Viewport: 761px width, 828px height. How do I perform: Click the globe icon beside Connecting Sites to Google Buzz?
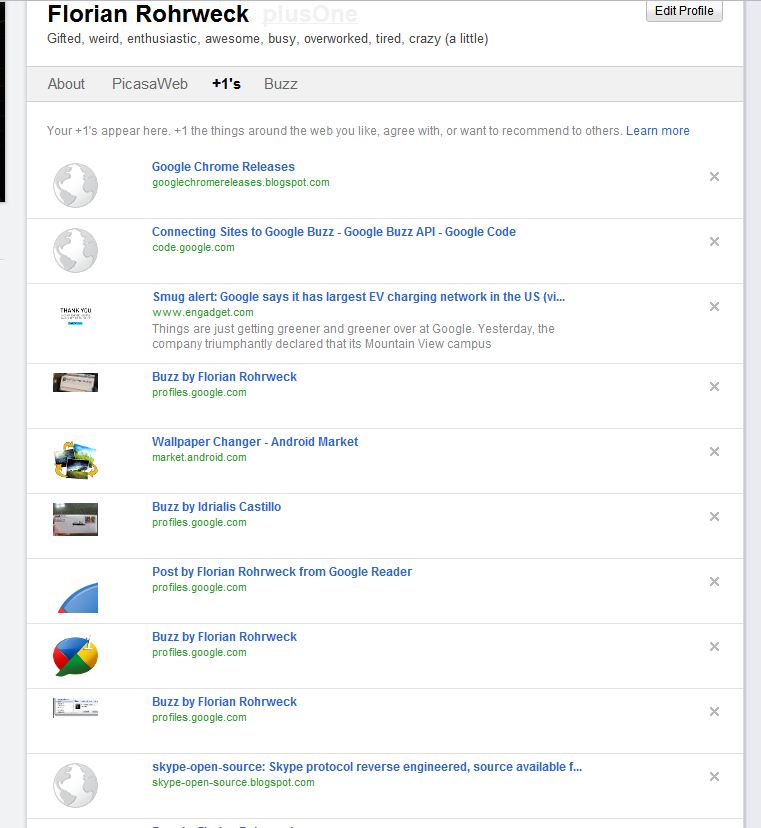click(76, 250)
